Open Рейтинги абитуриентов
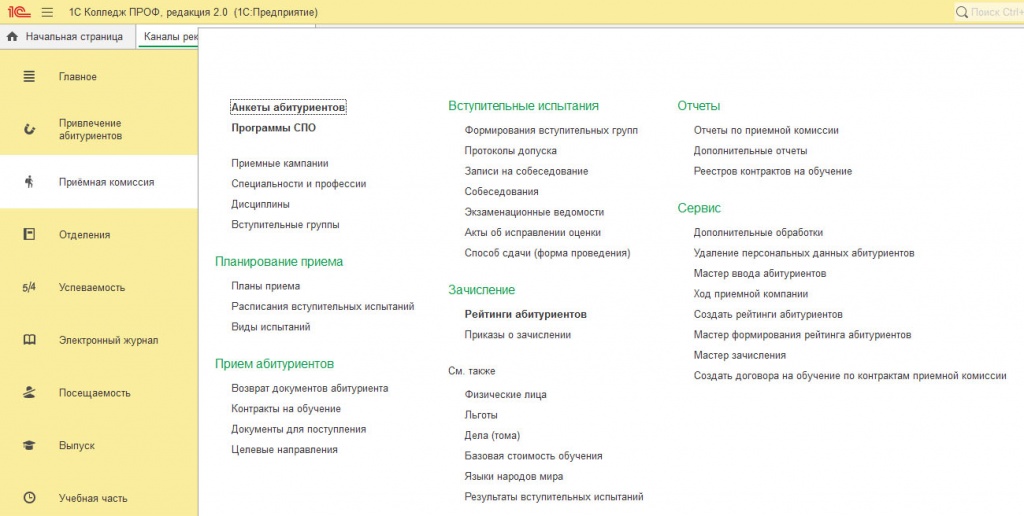The width and height of the screenshot is (1024, 516). [525, 314]
